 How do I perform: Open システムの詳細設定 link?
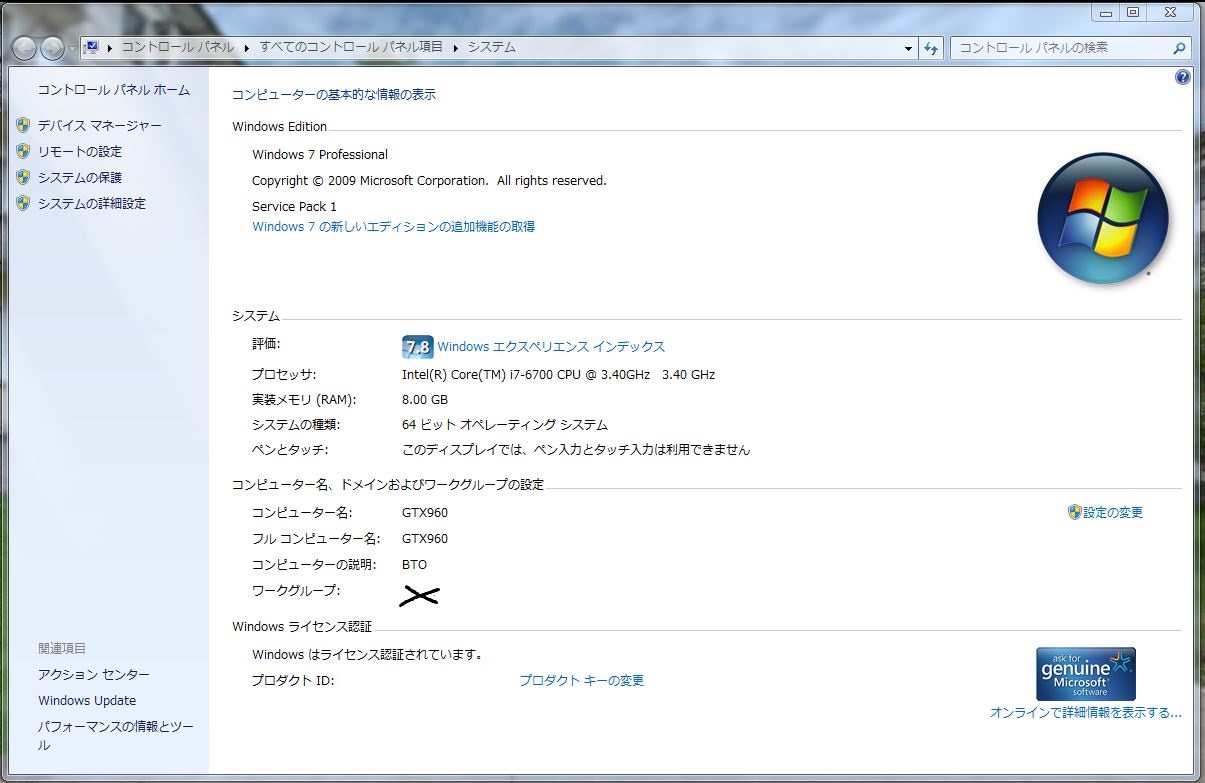pos(92,203)
